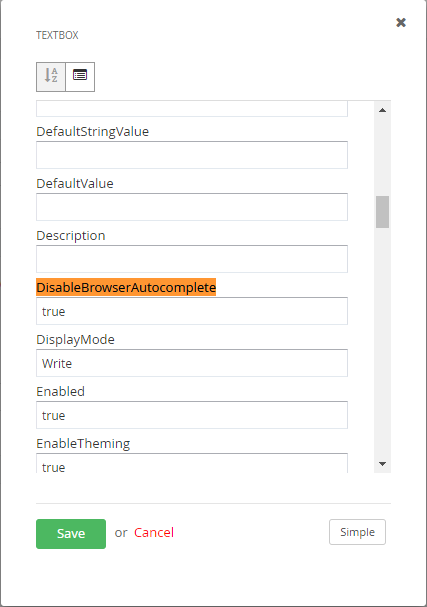Image resolution: width=427 pixels, height=607 pixels.
Task: Switch to categorized view icon
Action: [80, 77]
